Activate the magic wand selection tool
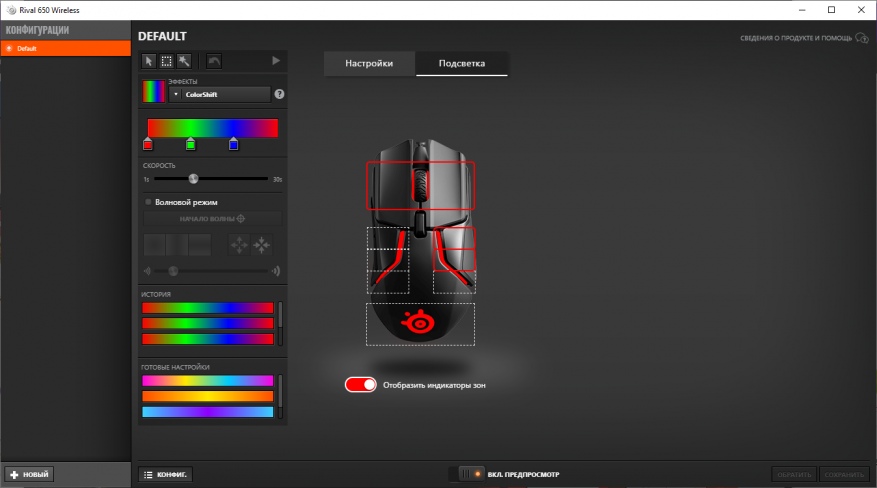The image size is (877, 488). click(x=184, y=61)
